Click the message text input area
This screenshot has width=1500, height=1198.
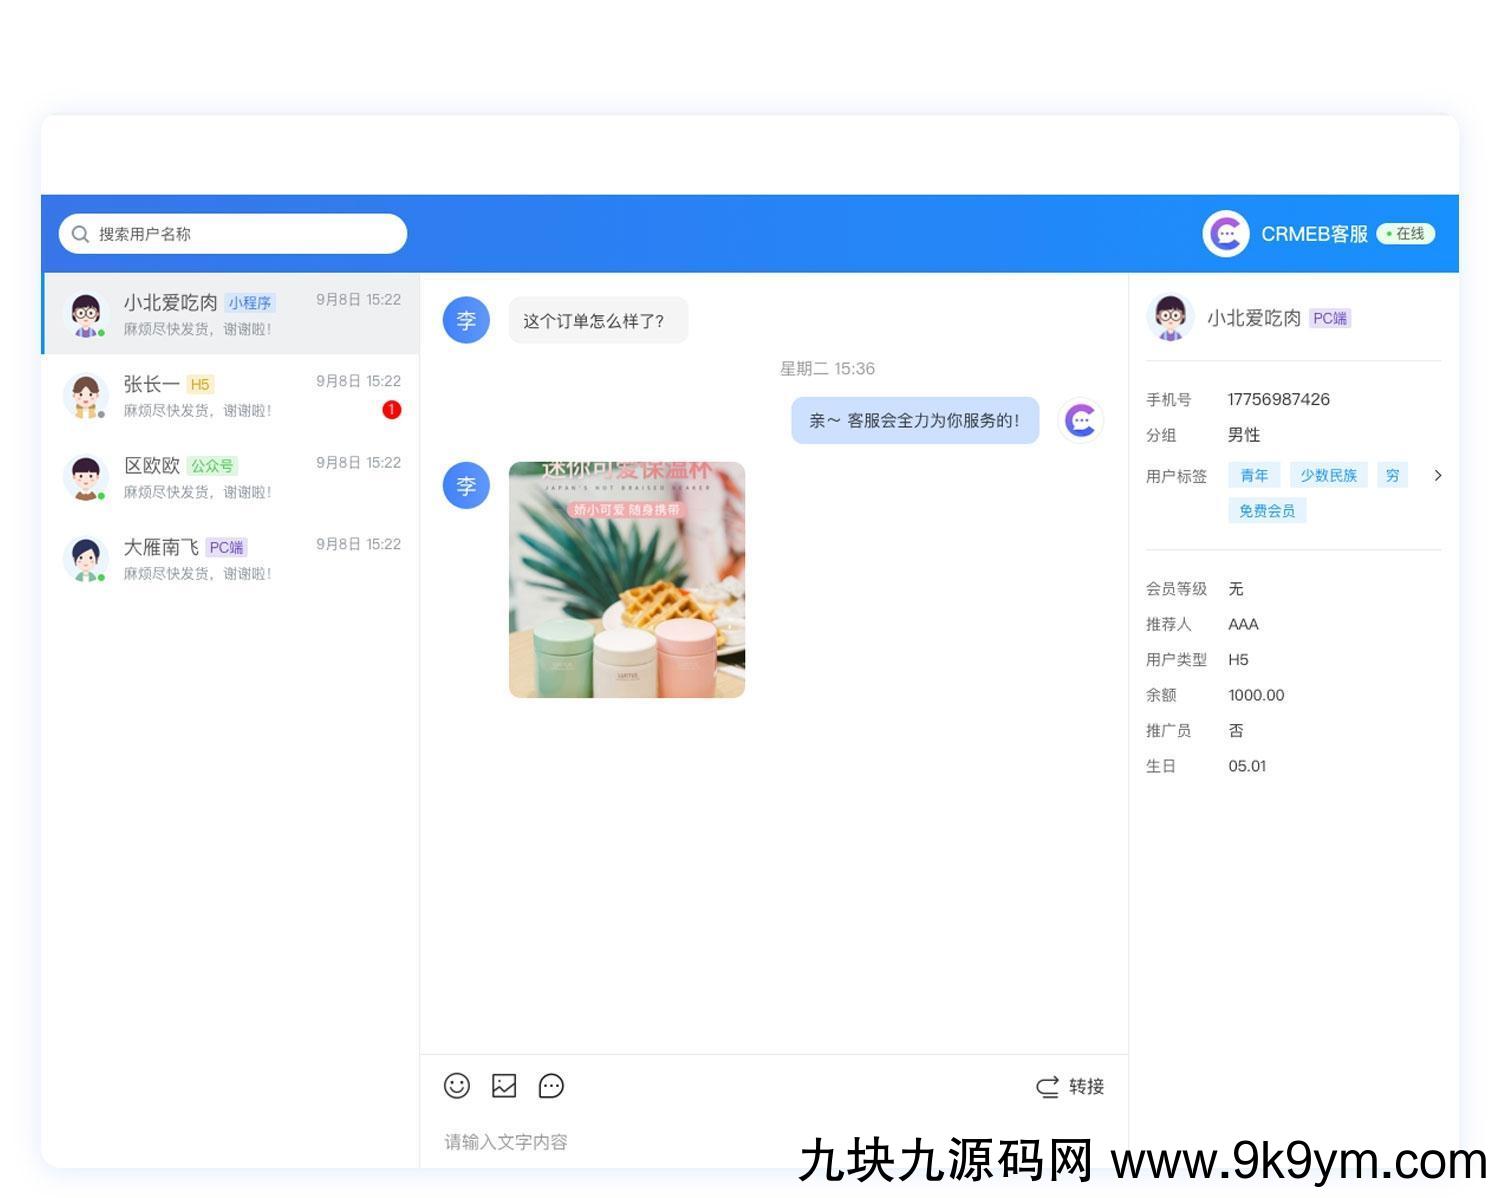[700, 1142]
